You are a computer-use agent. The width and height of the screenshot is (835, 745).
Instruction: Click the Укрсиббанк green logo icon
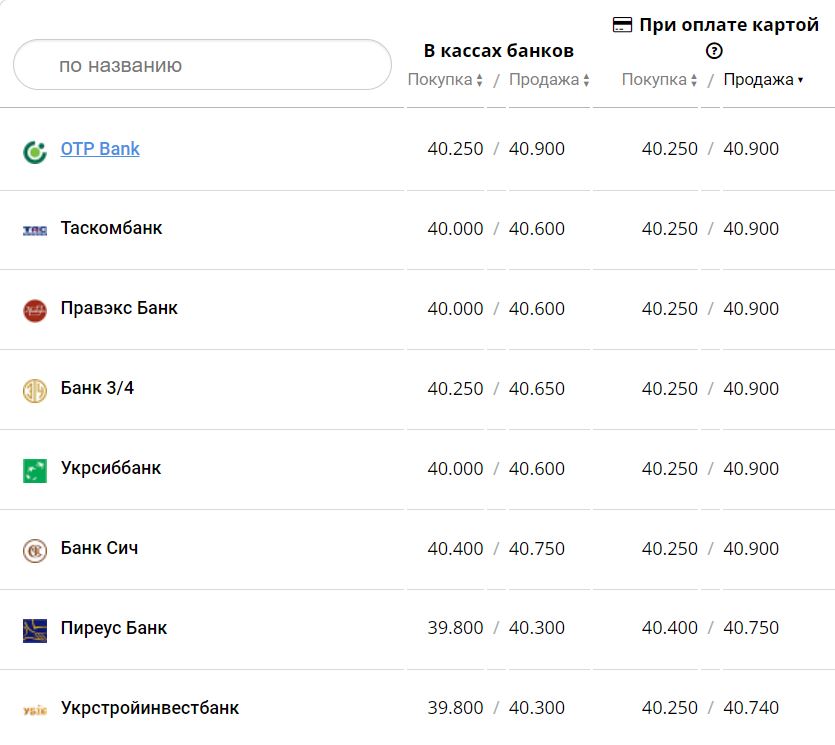click(35, 470)
